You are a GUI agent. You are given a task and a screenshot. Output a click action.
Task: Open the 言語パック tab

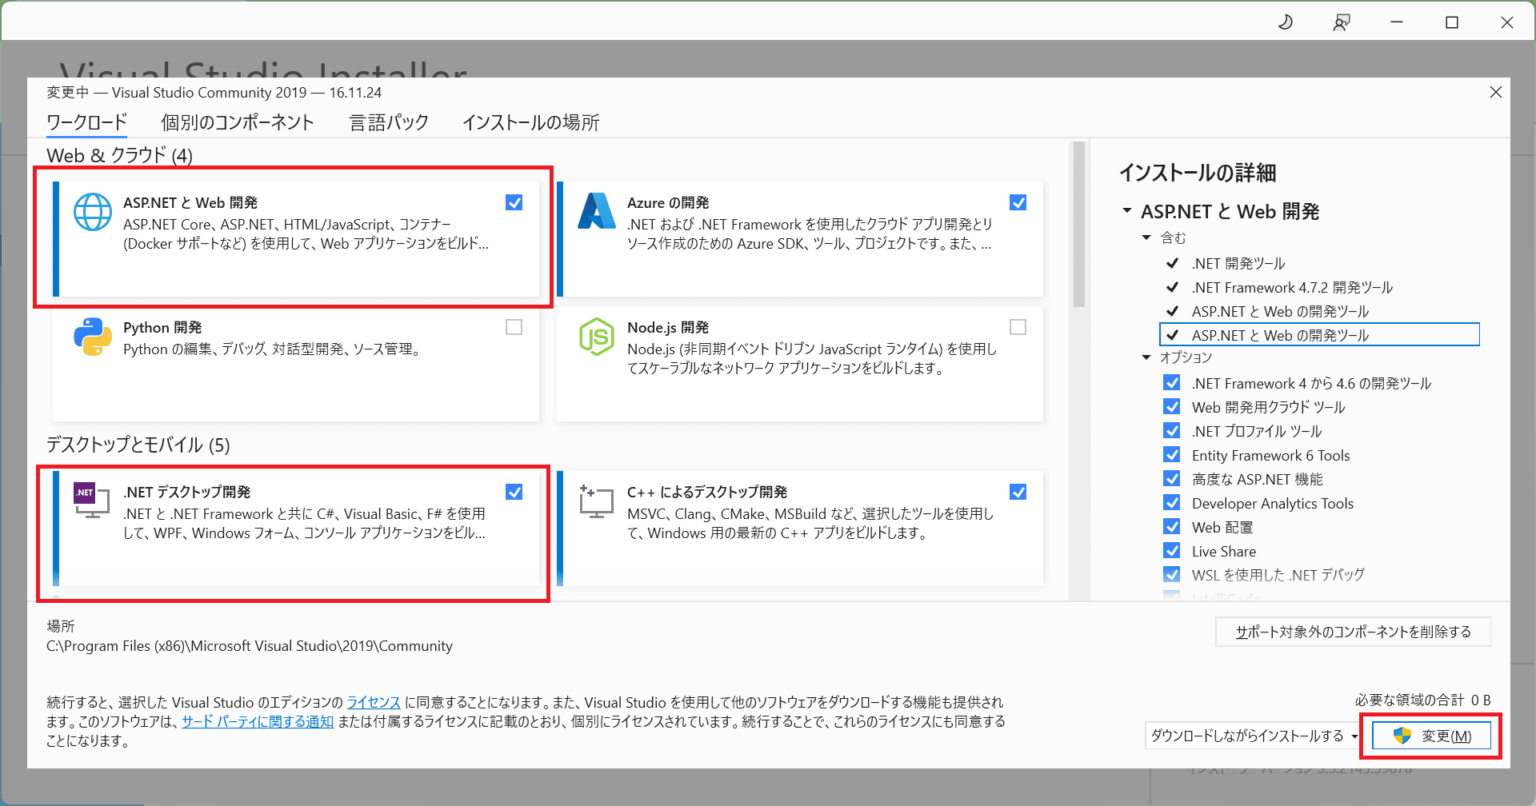[388, 122]
